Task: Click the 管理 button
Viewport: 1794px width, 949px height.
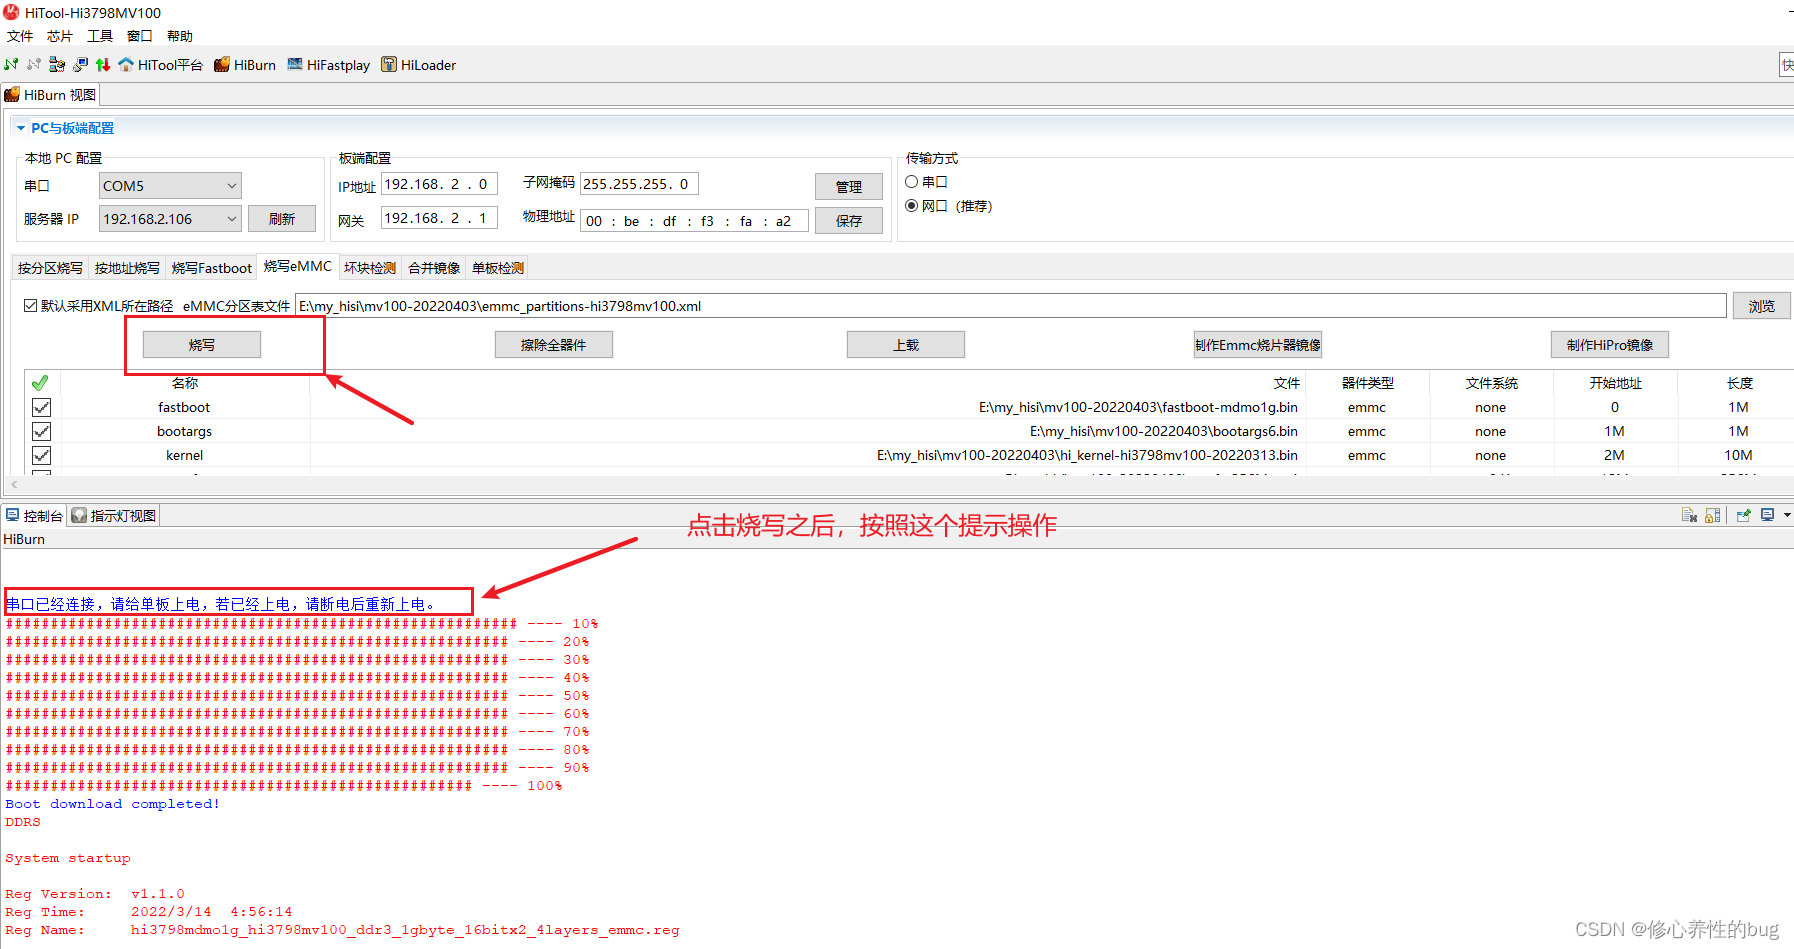Action: [x=849, y=187]
